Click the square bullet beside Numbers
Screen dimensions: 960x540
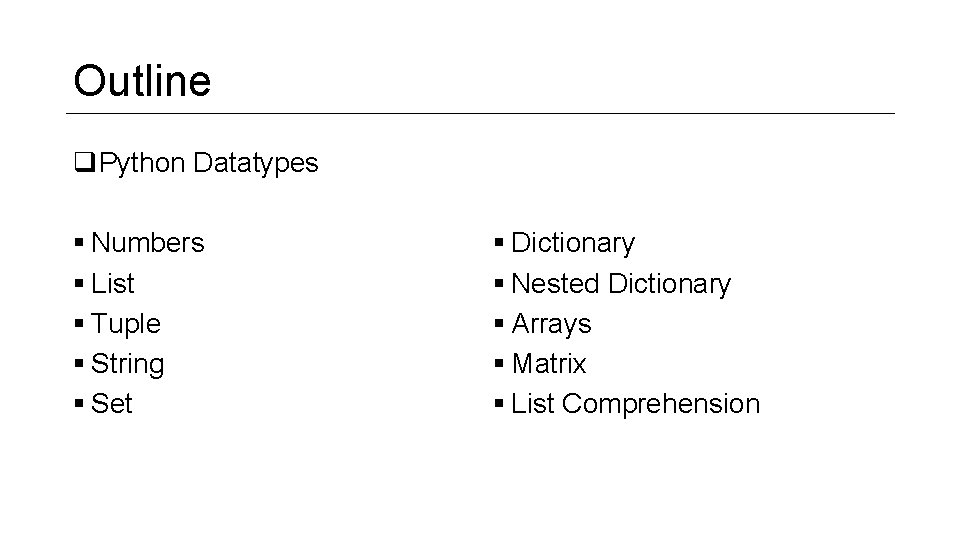coord(79,242)
